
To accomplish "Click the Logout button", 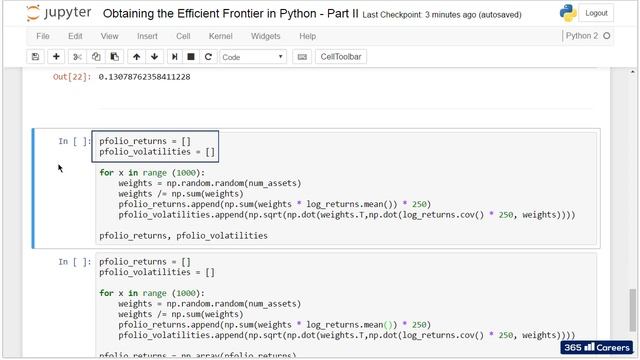I will click(x=596, y=13).
